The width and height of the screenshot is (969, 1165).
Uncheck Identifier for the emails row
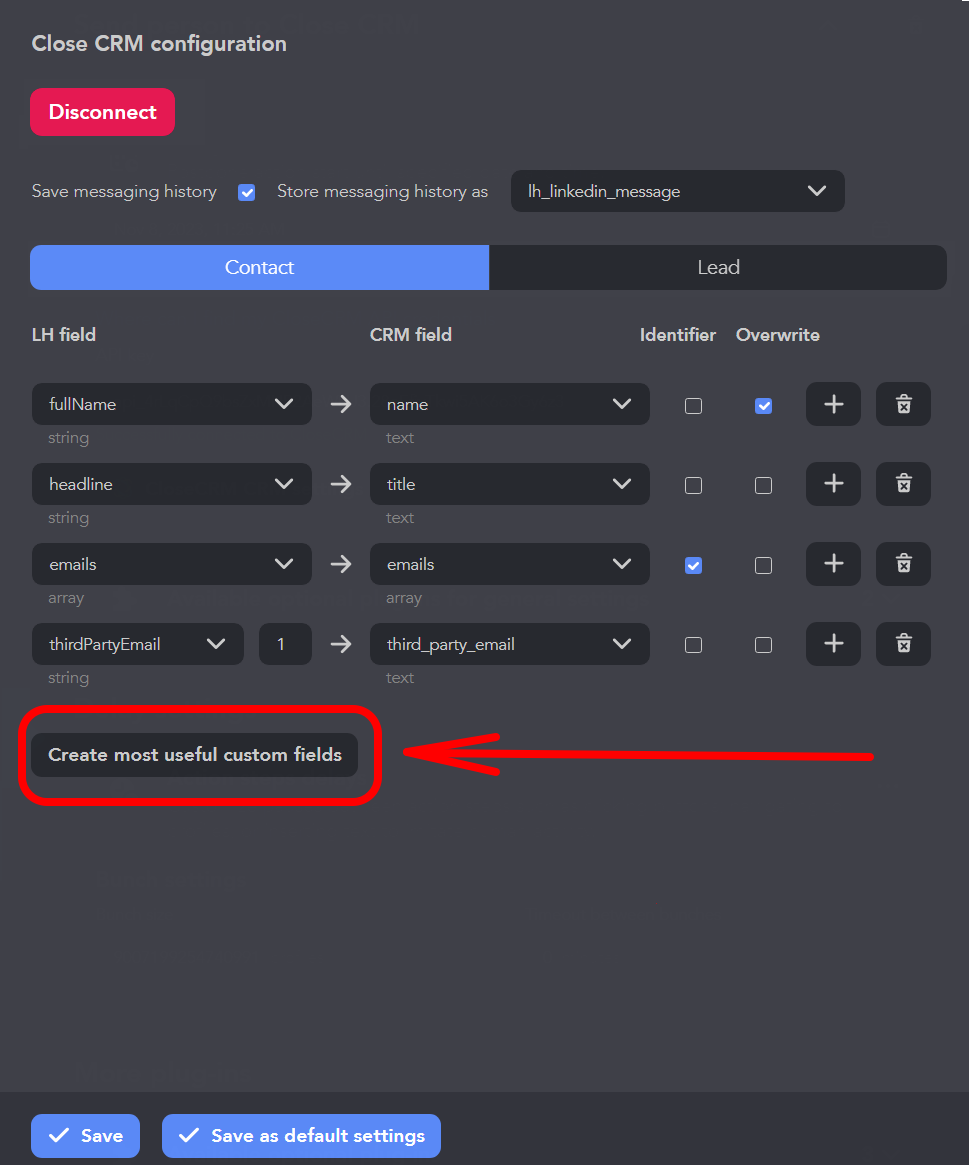coord(693,565)
